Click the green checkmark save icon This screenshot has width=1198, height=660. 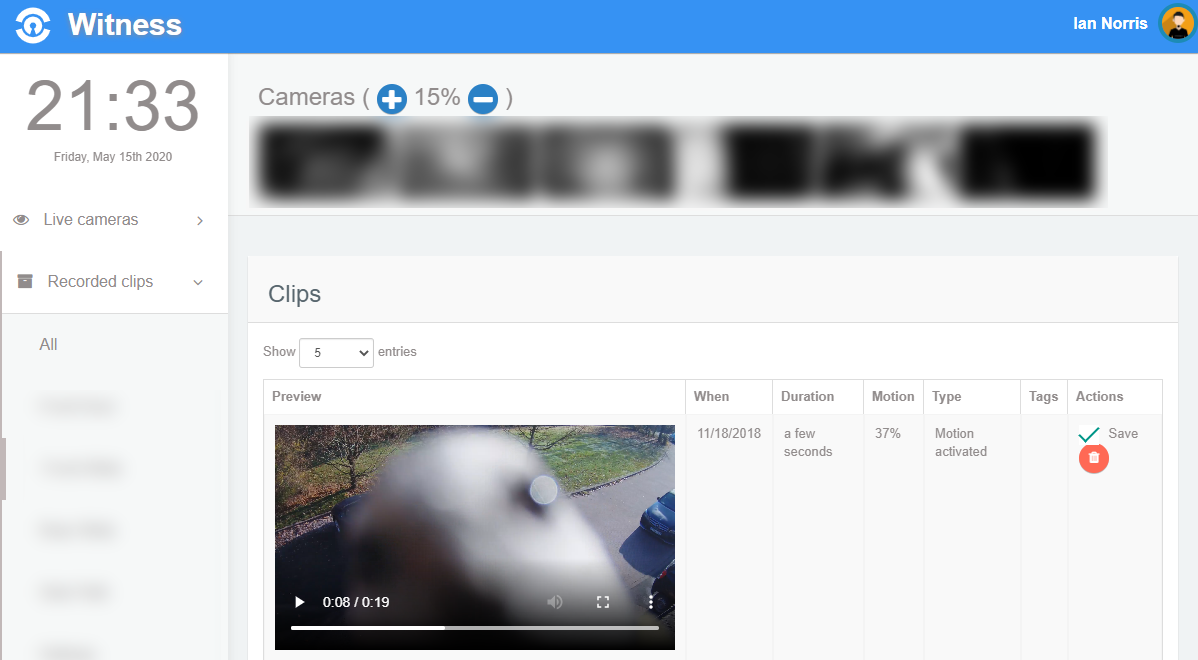click(x=1089, y=435)
